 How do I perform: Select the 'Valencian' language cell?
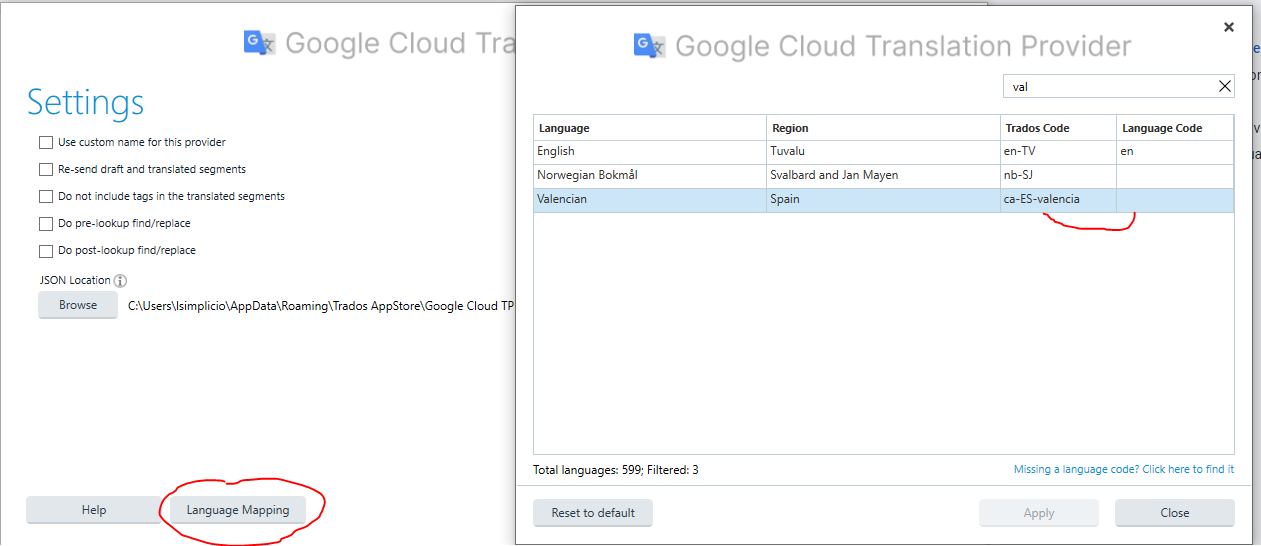(650, 200)
